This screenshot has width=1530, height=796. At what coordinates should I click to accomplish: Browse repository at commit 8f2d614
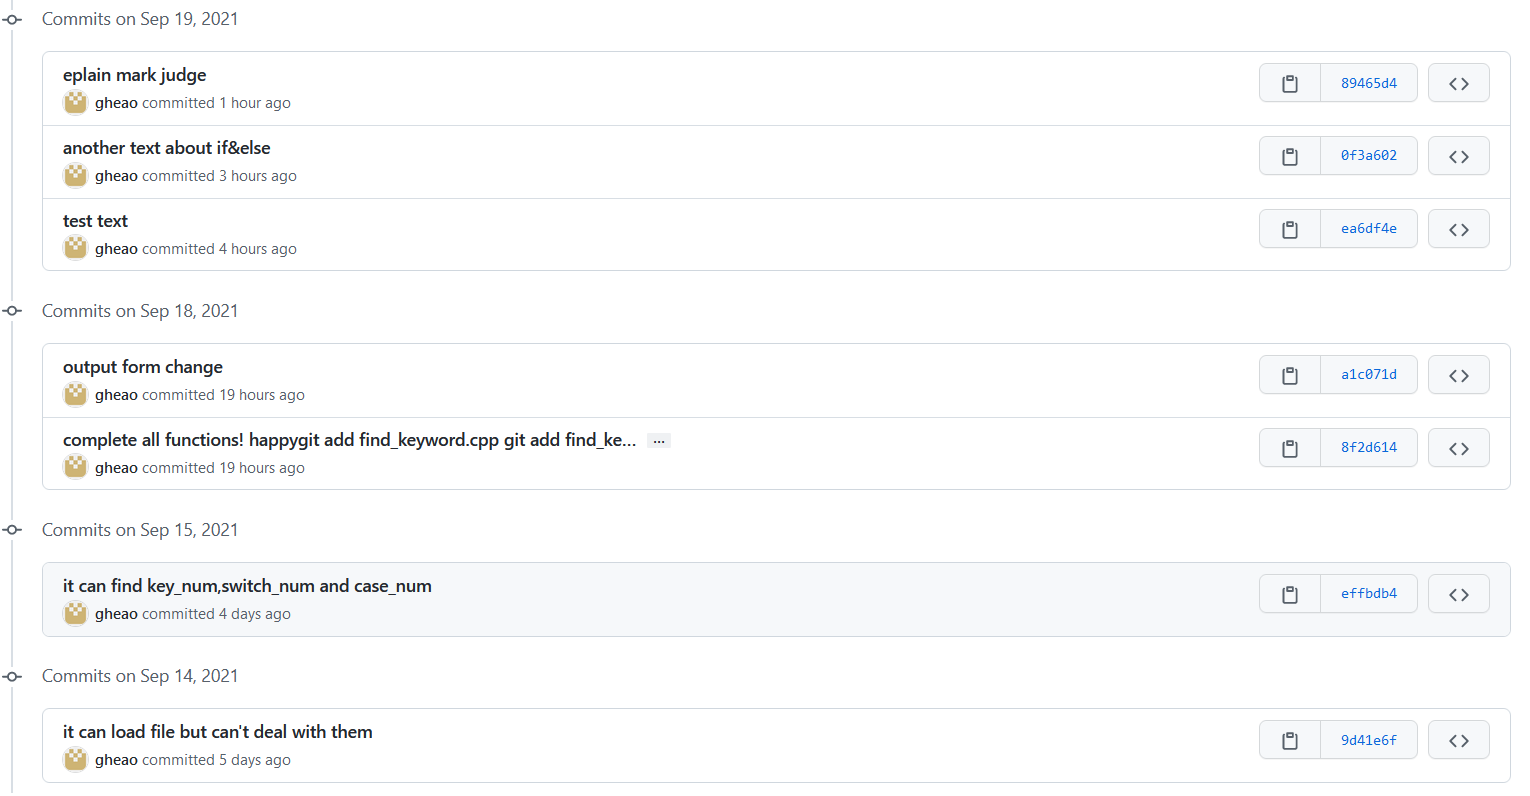(1458, 448)
